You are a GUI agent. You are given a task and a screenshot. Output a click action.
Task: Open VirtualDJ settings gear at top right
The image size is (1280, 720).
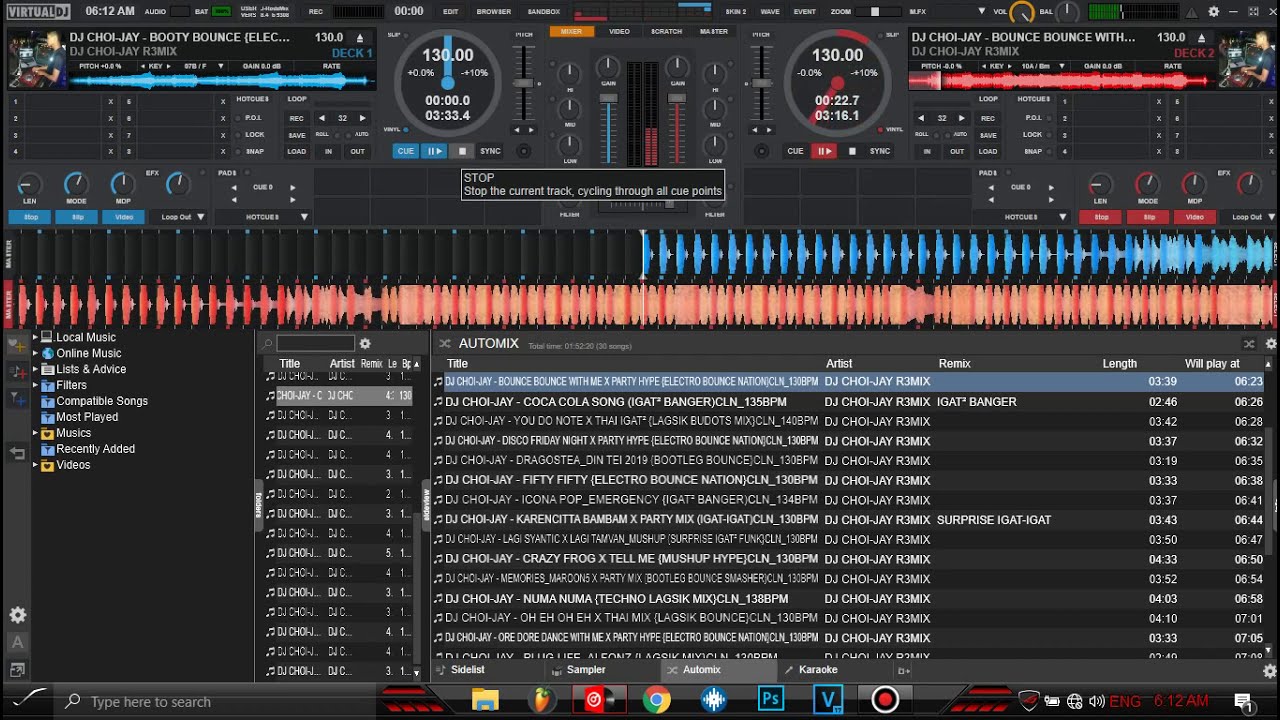[x=1214, y=12]
